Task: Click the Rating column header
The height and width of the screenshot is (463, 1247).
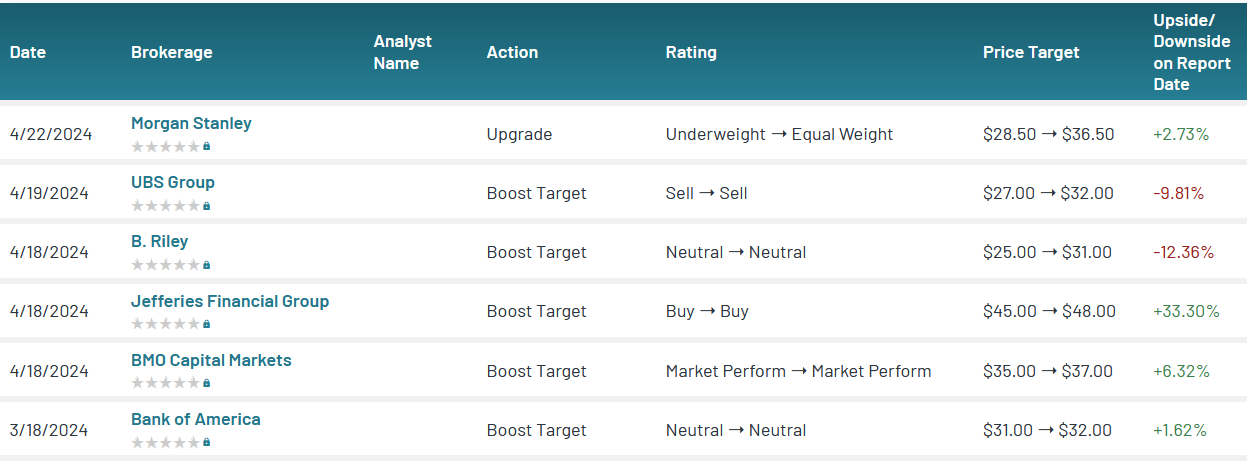Action: click(x=691, y=53)
